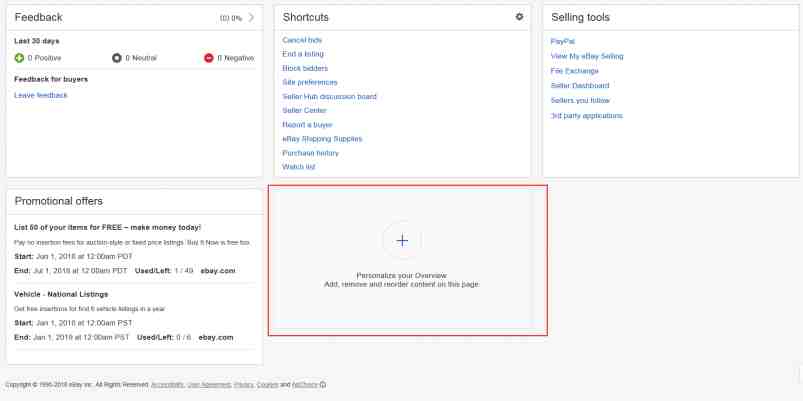Viewport: 803px width, 401px height.
Task: Open Leave feedback link
Action: point(40,95)
